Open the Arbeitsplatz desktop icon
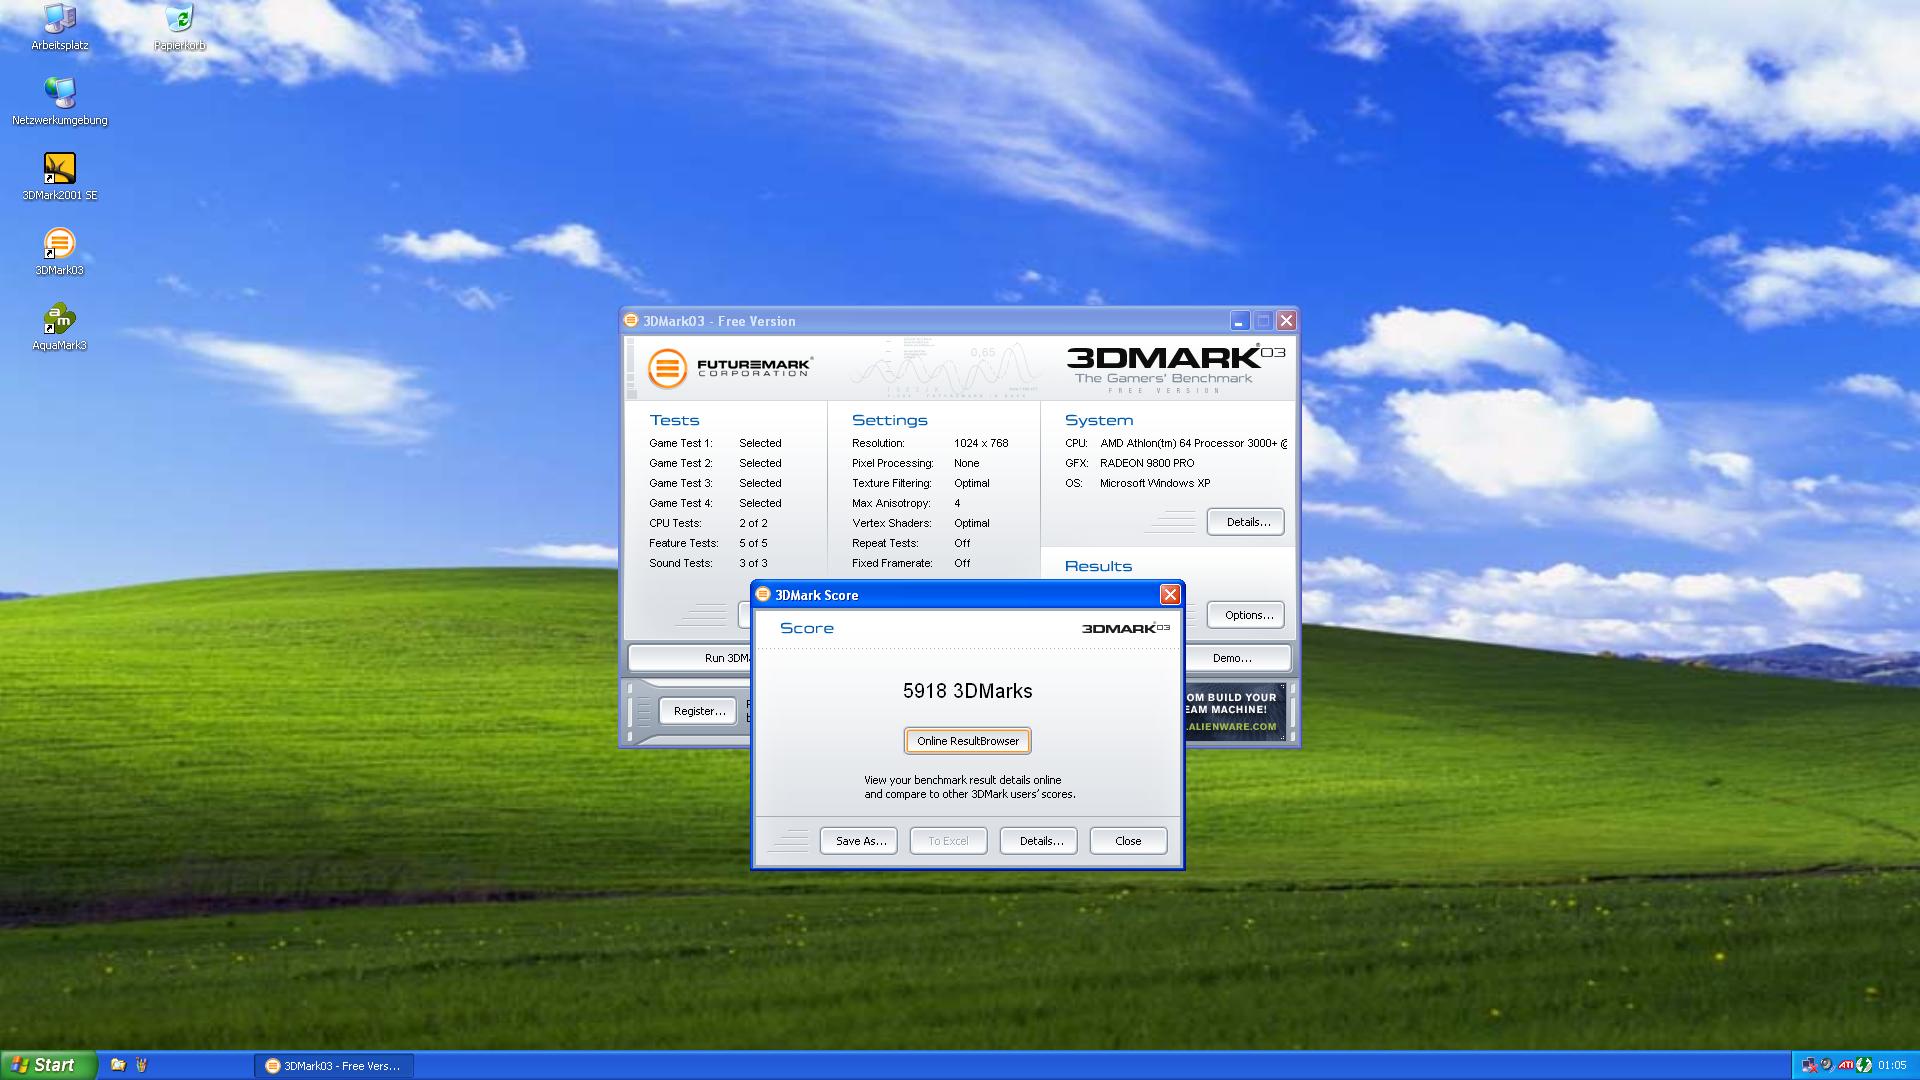1920x1080 pixels. [x=60, y=27]
